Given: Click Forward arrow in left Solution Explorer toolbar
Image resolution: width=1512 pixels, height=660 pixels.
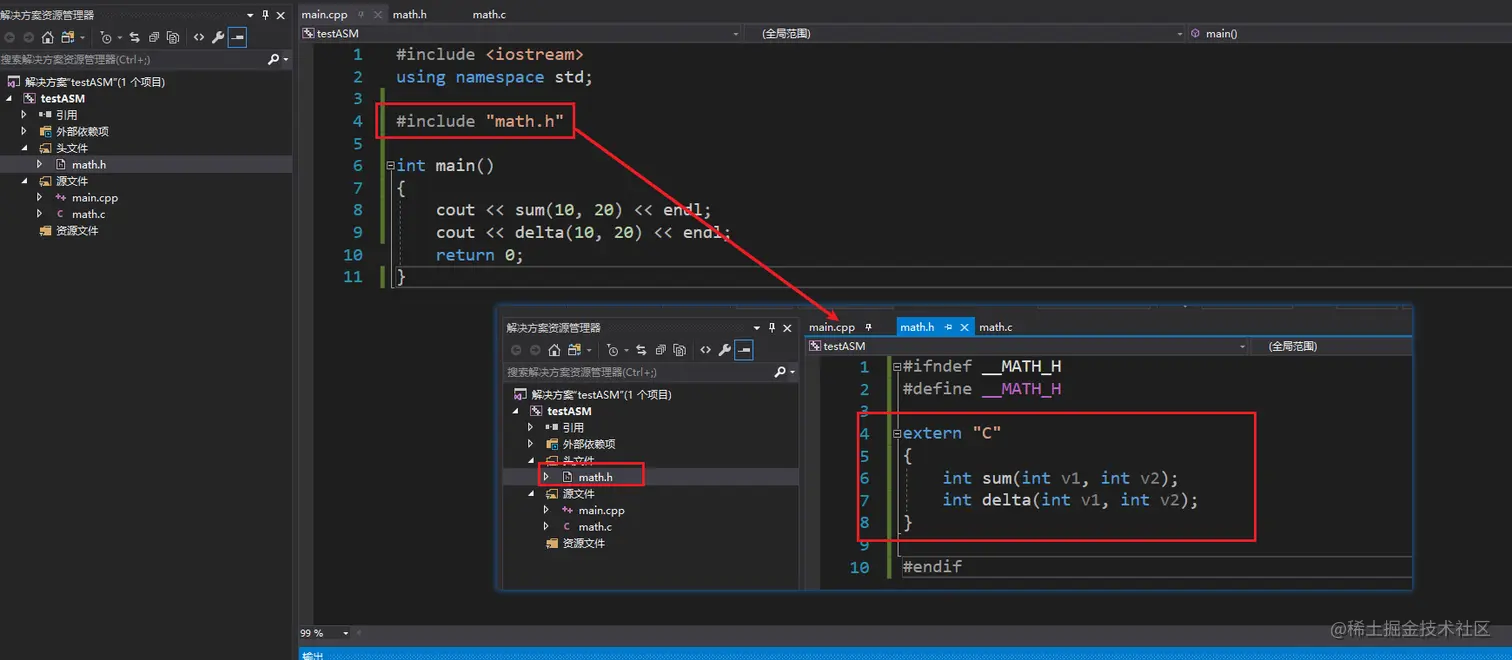Looking at the screenshot, I should pyautogui.click(x=29, y=37).
